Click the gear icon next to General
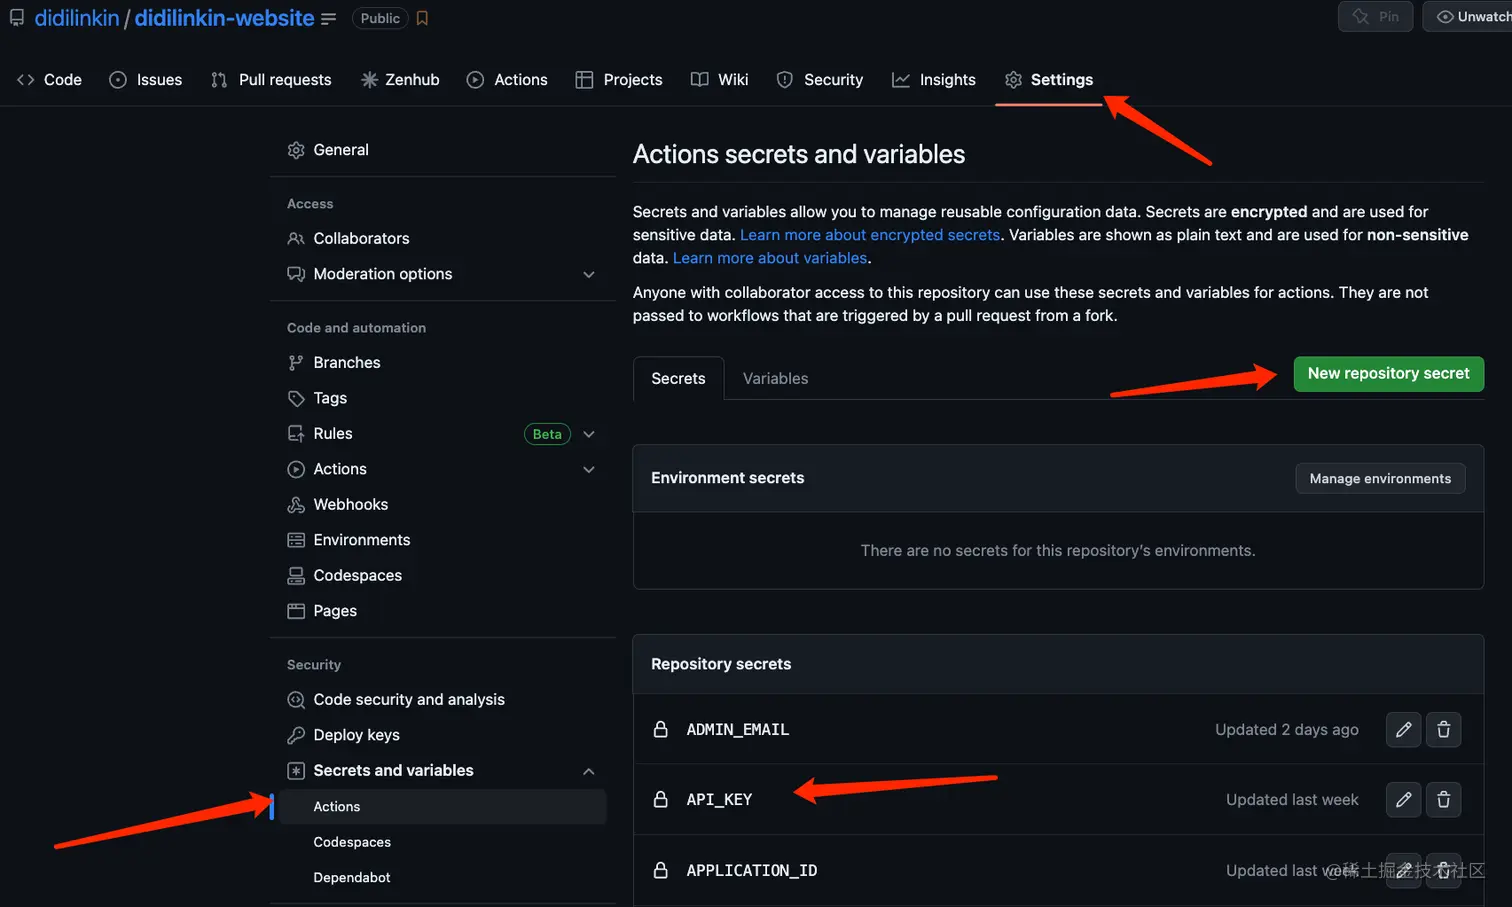This screenshot has height=907, width=1512. point(296,149)
